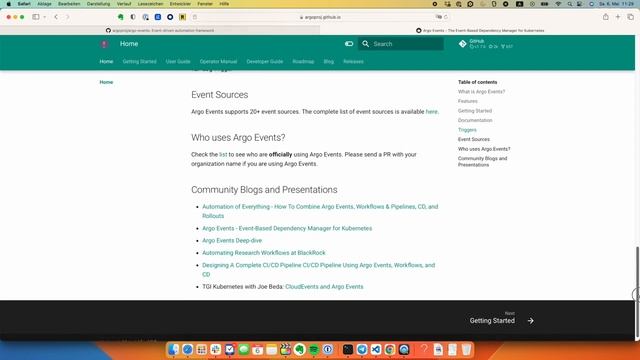This screenshot has width=640, height=360.
Task: Click the half-circle shield extension icon
Action: point(133,17)
